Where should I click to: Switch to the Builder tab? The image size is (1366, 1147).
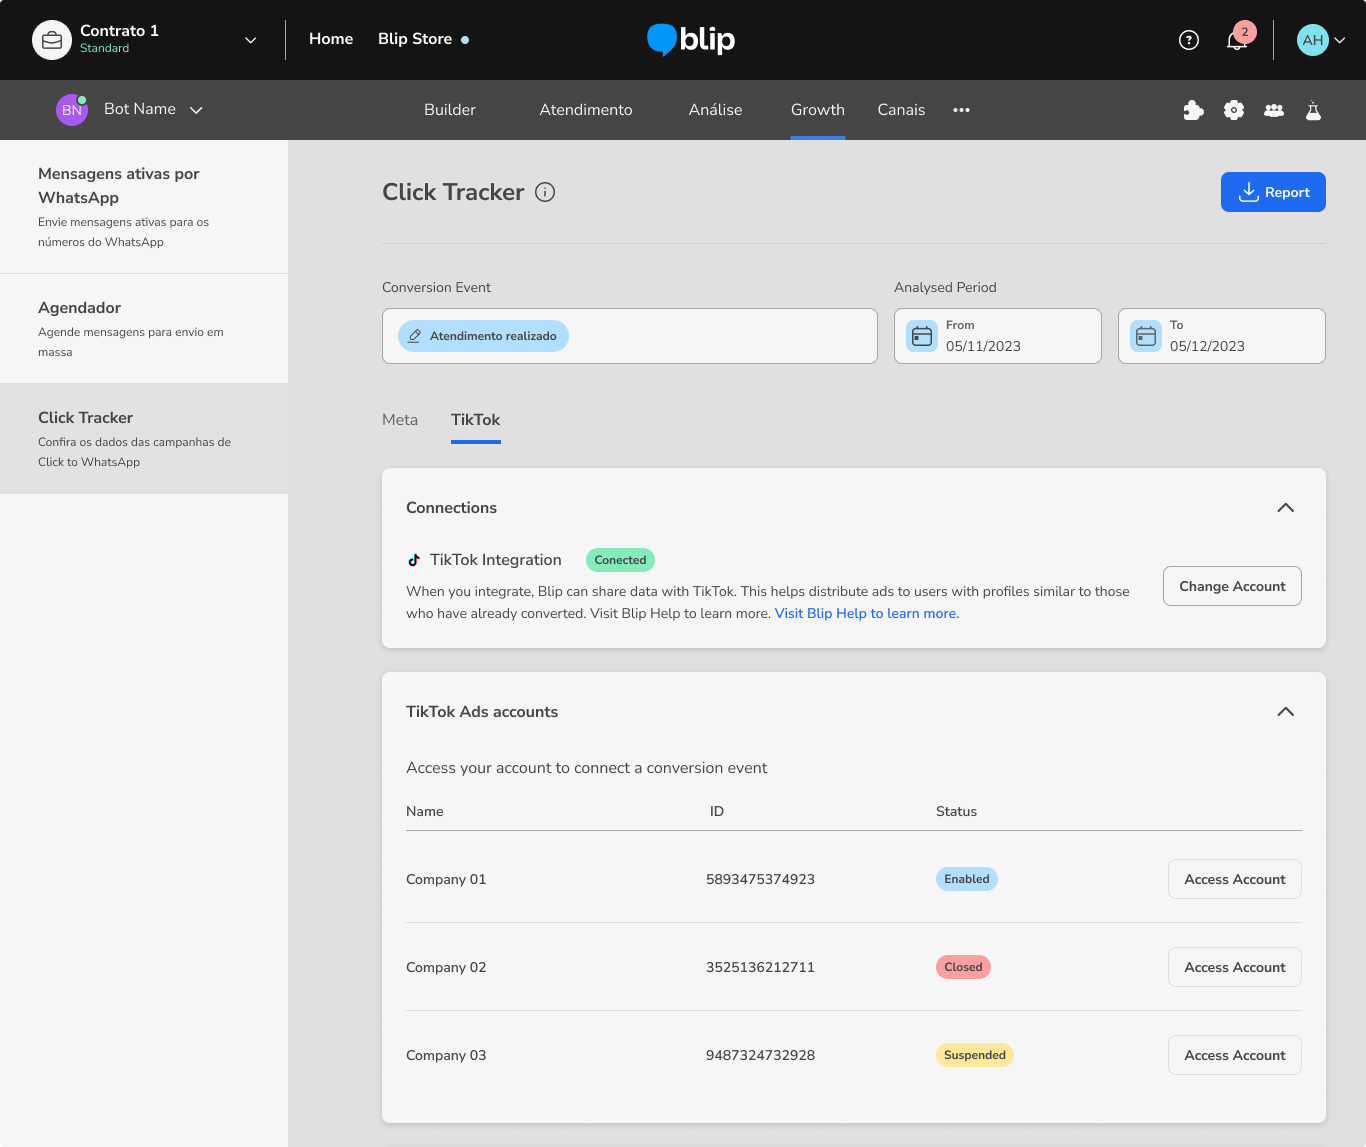coord(450,110)
